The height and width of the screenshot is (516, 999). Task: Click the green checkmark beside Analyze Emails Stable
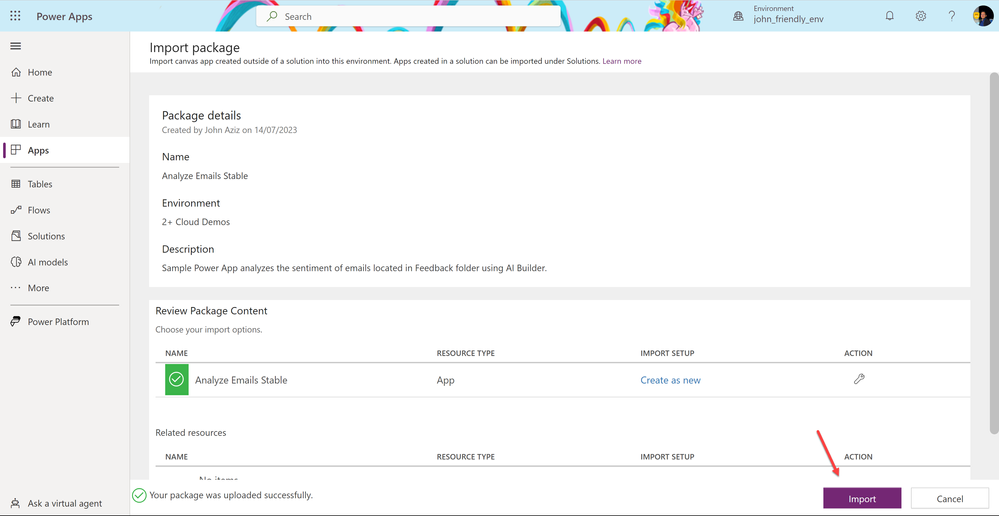pos(176,379)
